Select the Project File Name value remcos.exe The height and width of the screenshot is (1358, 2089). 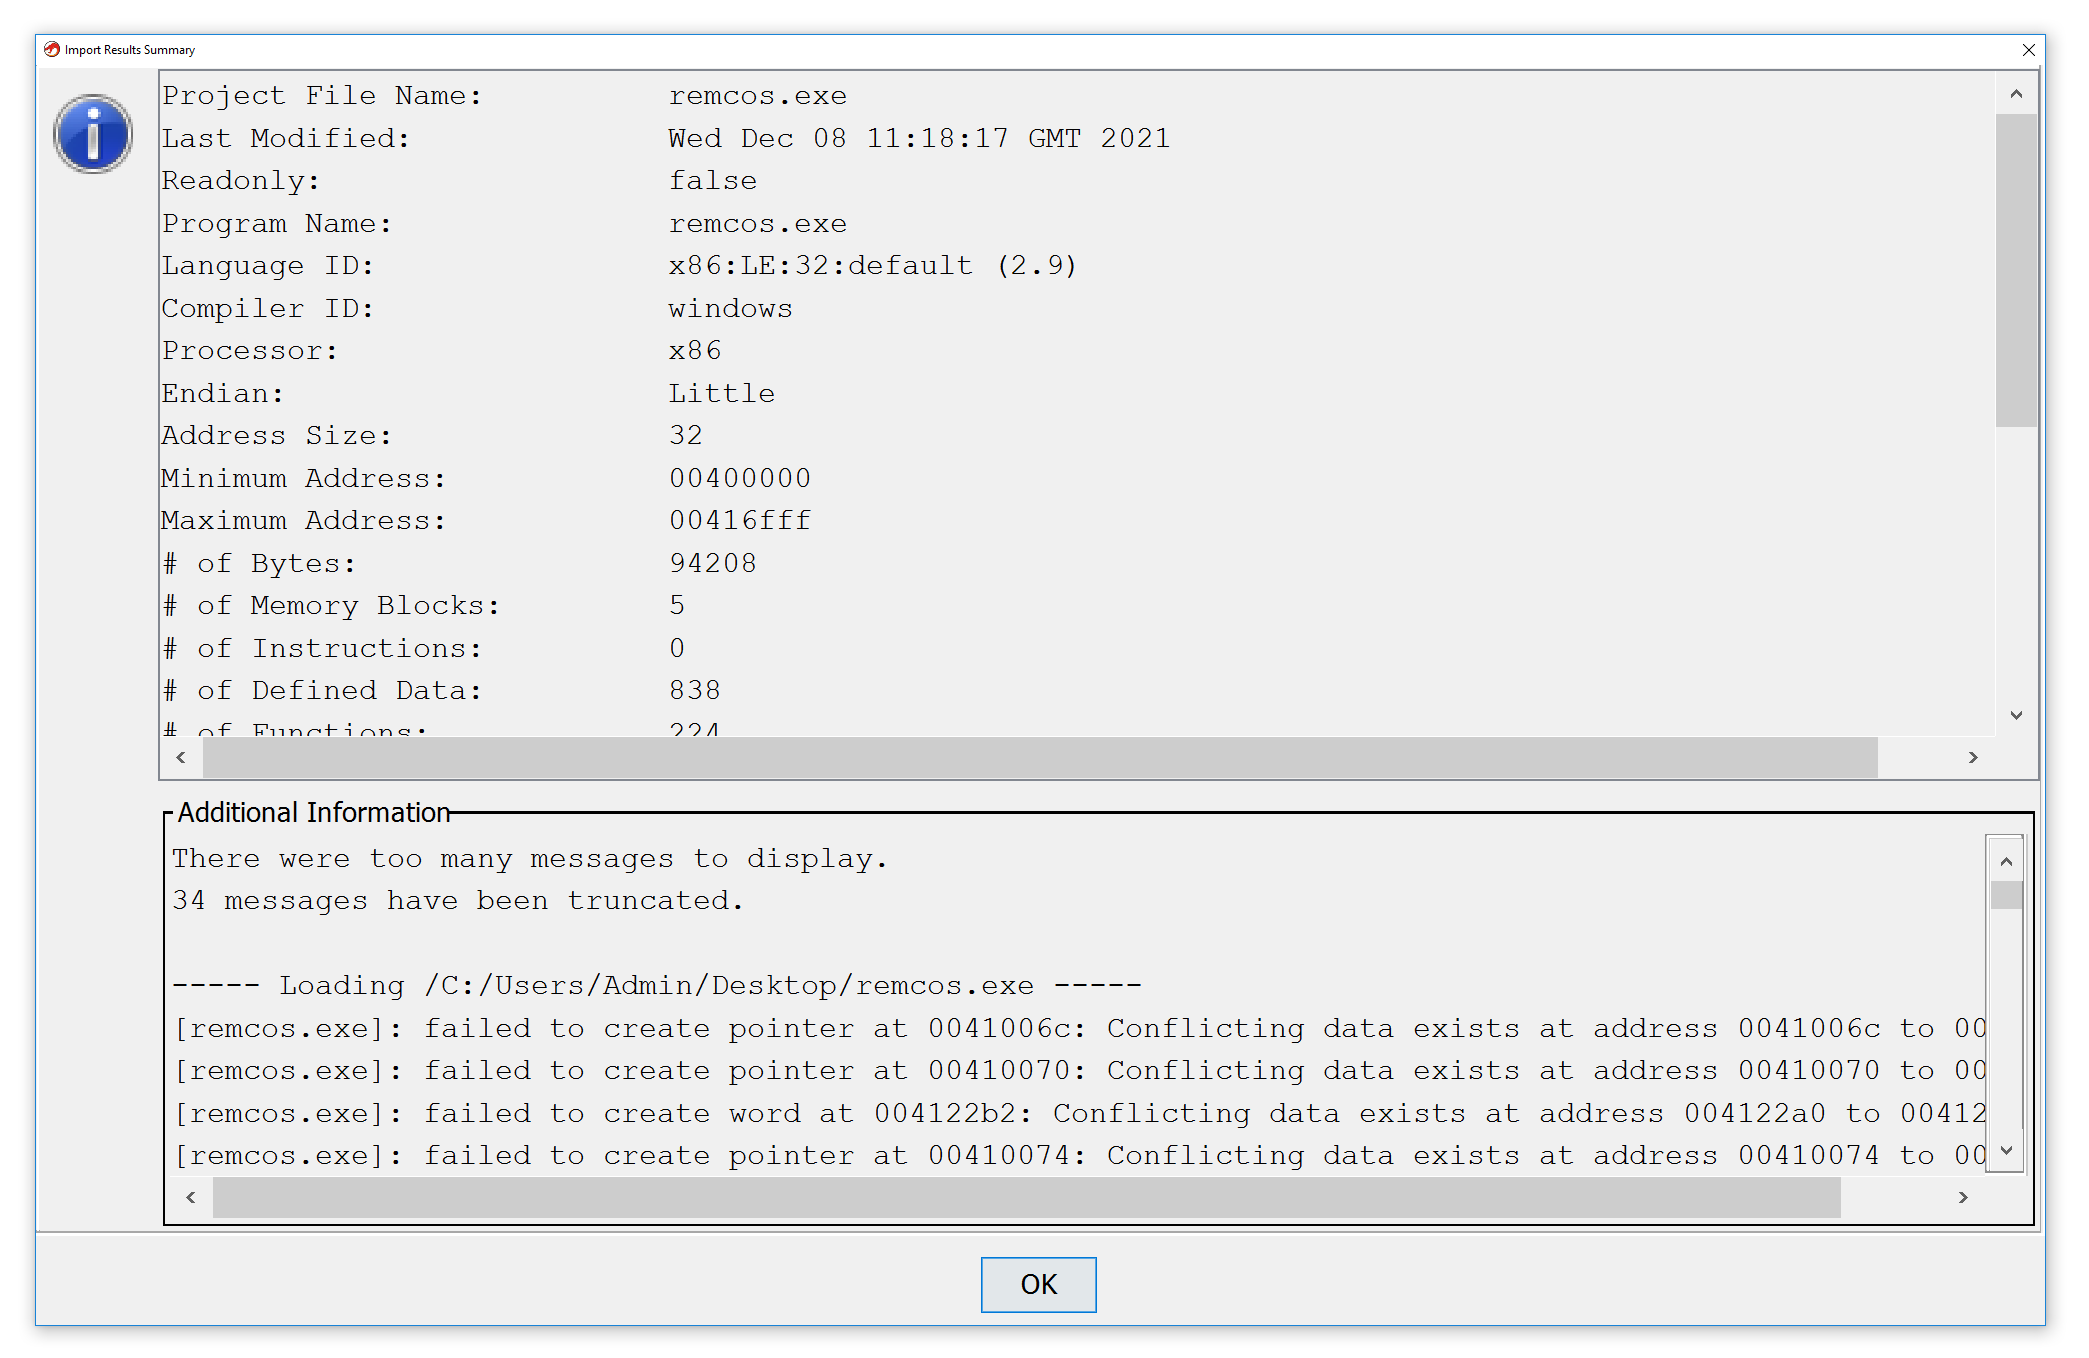(757, 95)
